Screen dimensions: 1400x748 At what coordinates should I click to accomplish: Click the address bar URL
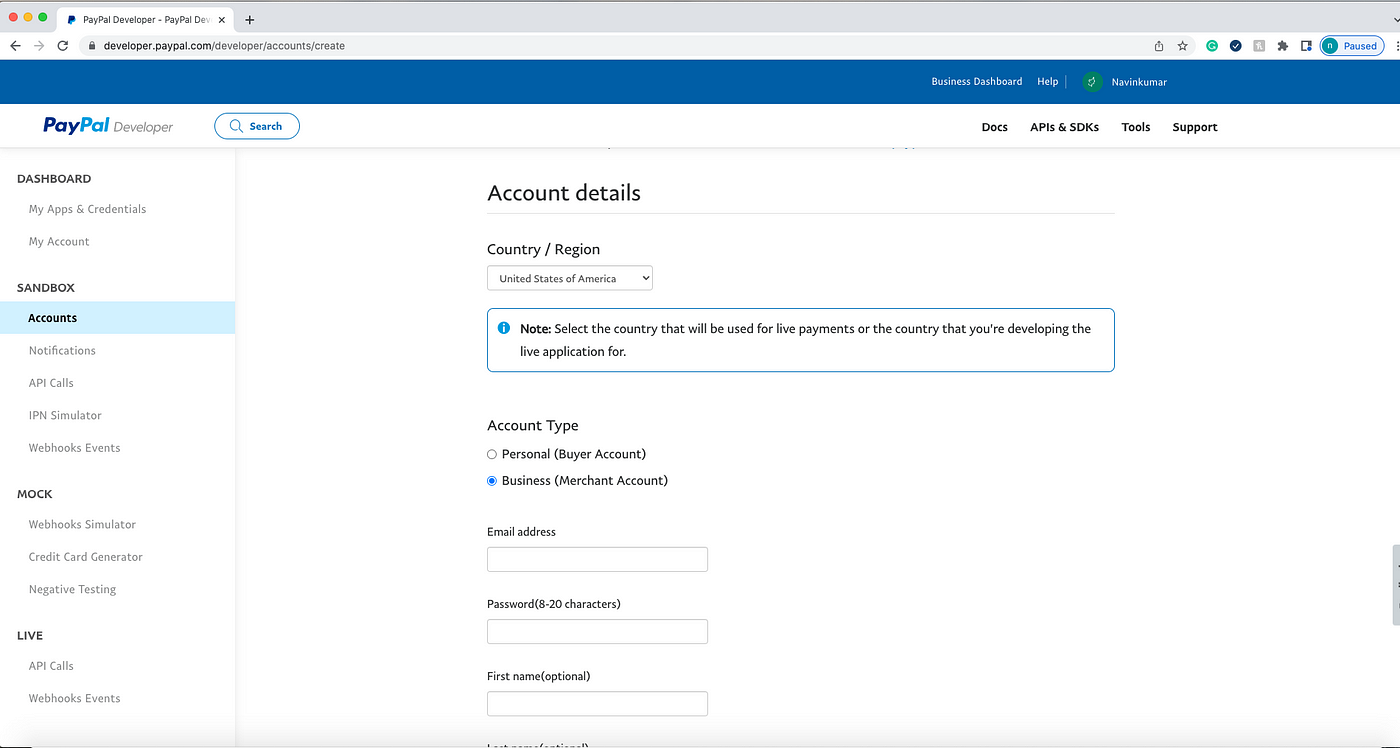point(224,46)
